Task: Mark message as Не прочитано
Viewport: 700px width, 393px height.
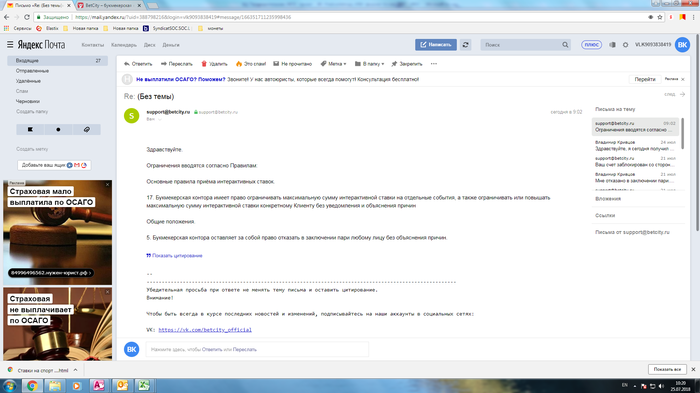Action: [x=292, y=64]
